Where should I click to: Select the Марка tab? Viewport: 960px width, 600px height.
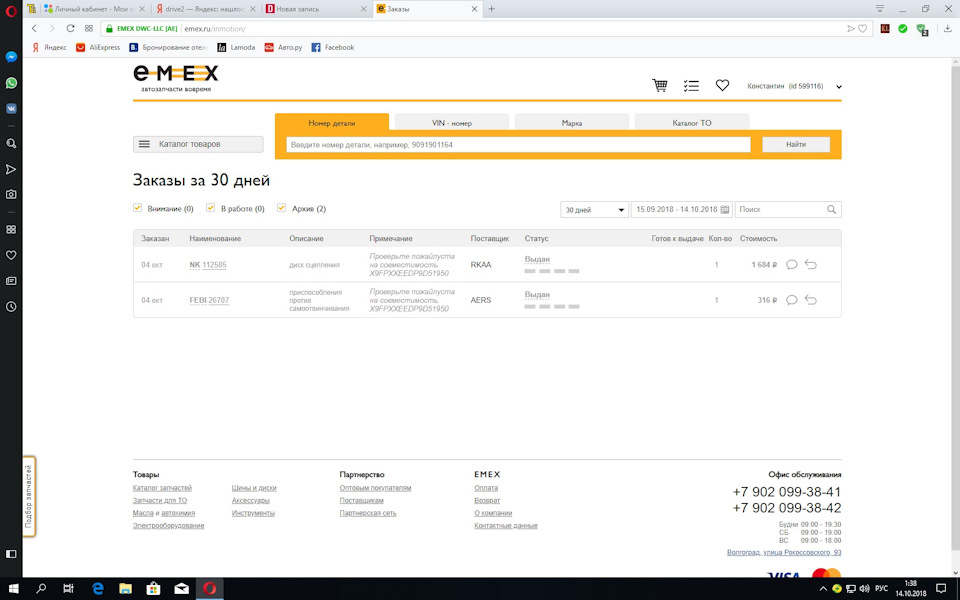[x=572, y=122]
